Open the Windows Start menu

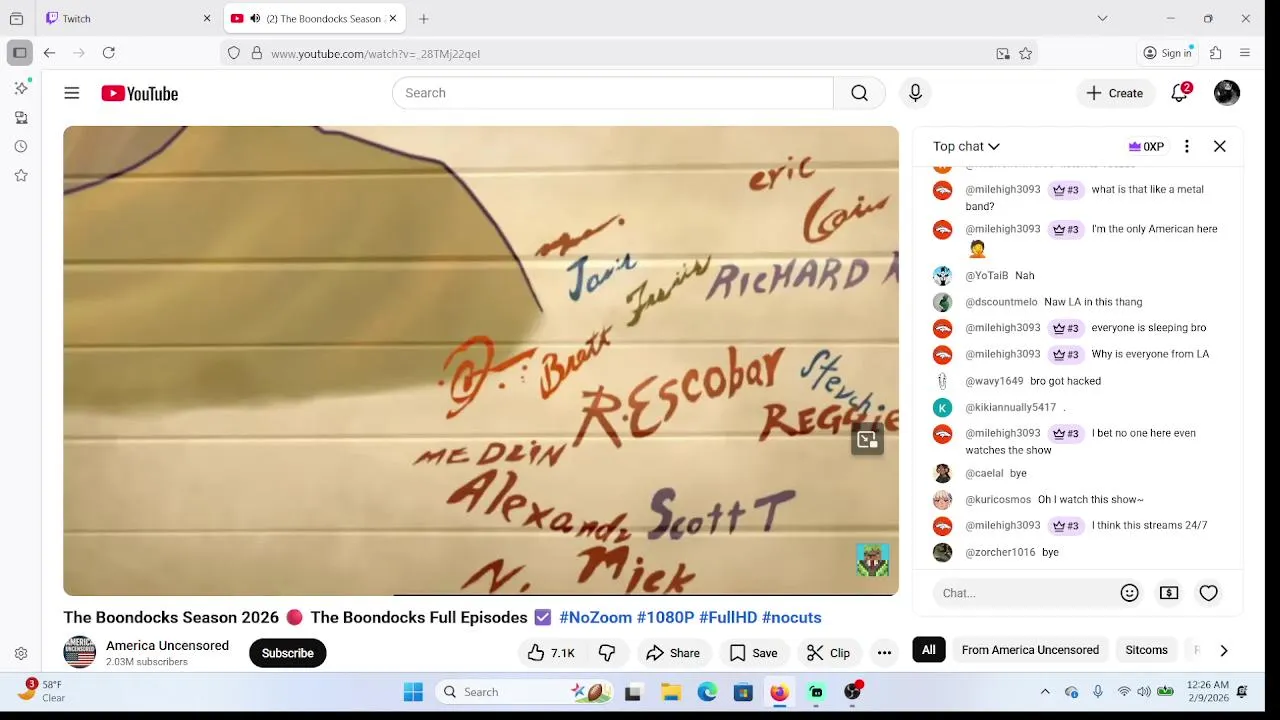click(x=413, y=692)
